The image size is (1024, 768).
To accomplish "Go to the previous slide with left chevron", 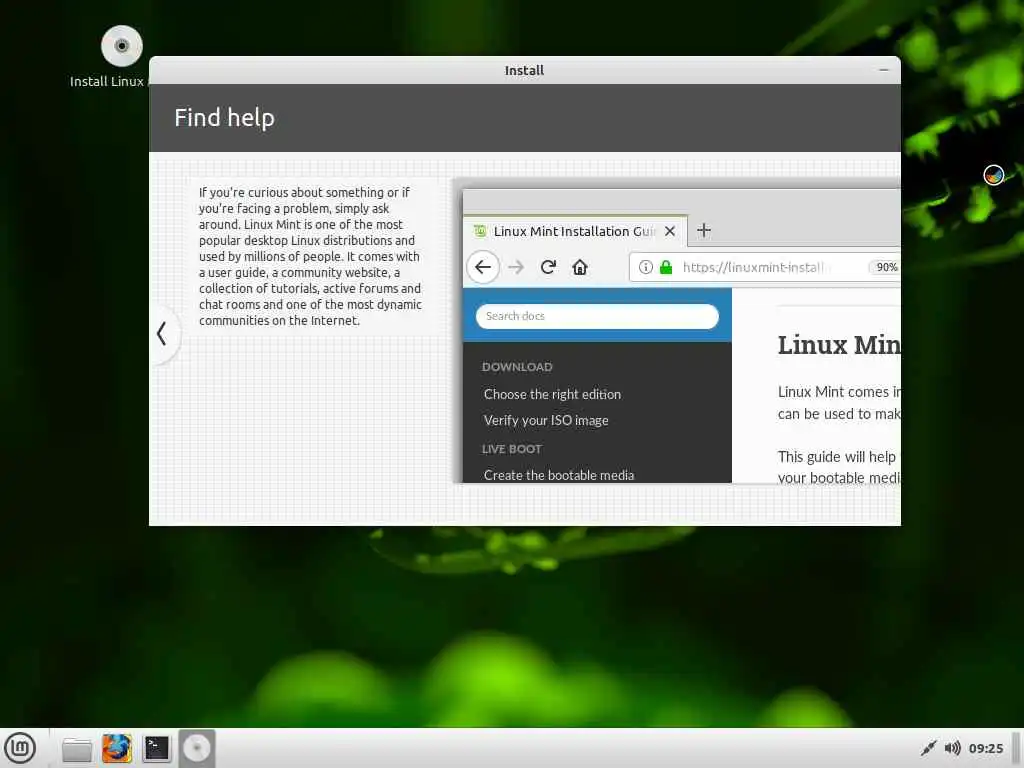I will pyautogui.click(x=162, y=334).
